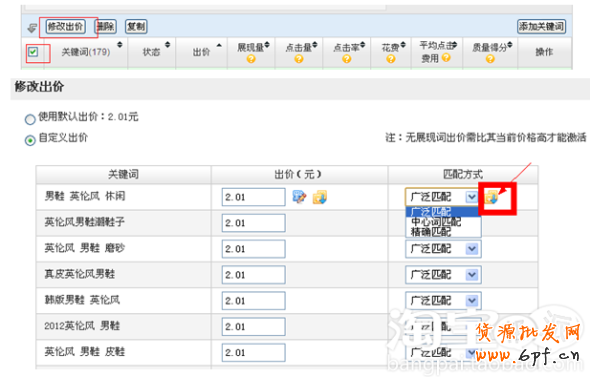Click the apply-bid-to-all down arrow icon
The width and height of the screenshot is (590, 377).
coord(320,197)
